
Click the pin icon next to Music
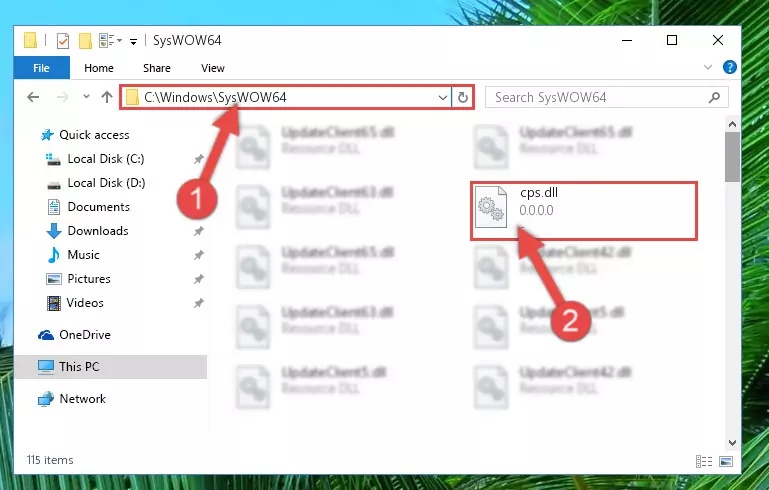tap(198, 255)
